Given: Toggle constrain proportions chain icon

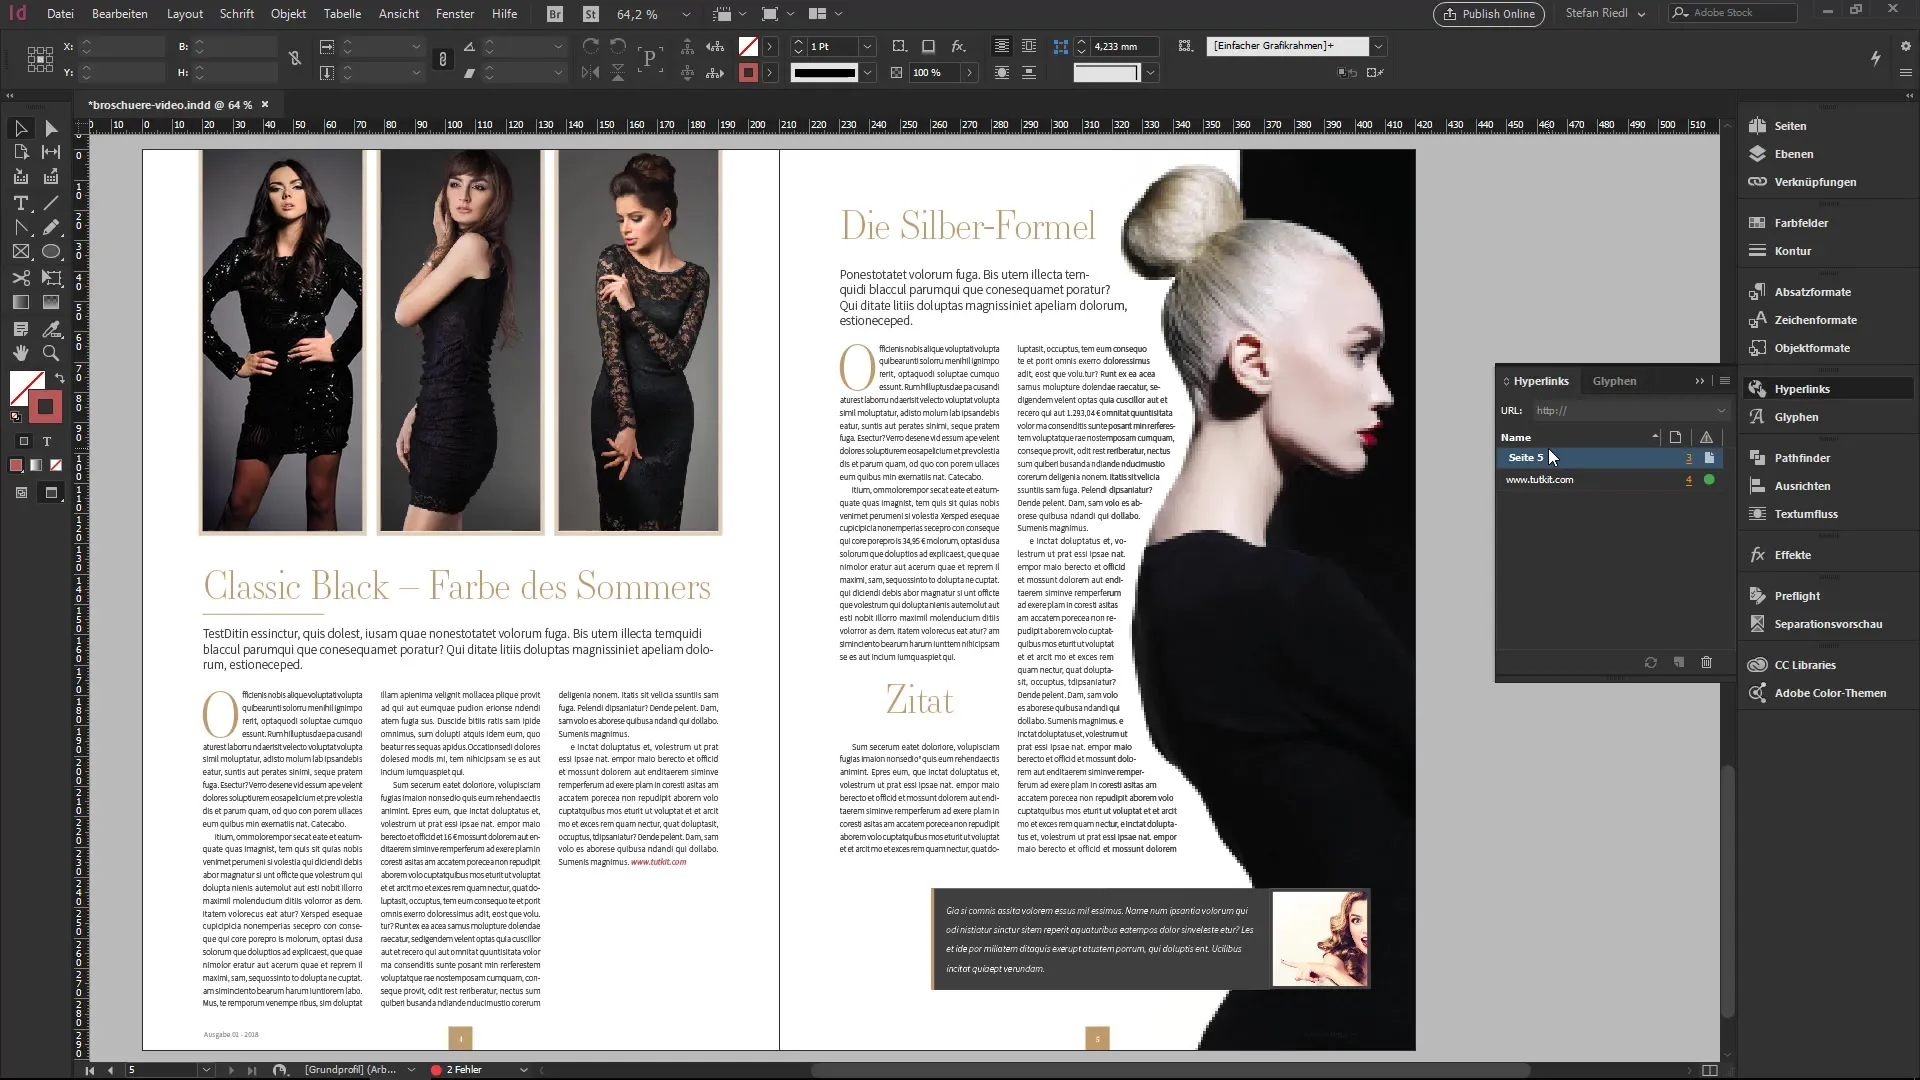Looking at the screenshot, I should (x=442, y=59).
